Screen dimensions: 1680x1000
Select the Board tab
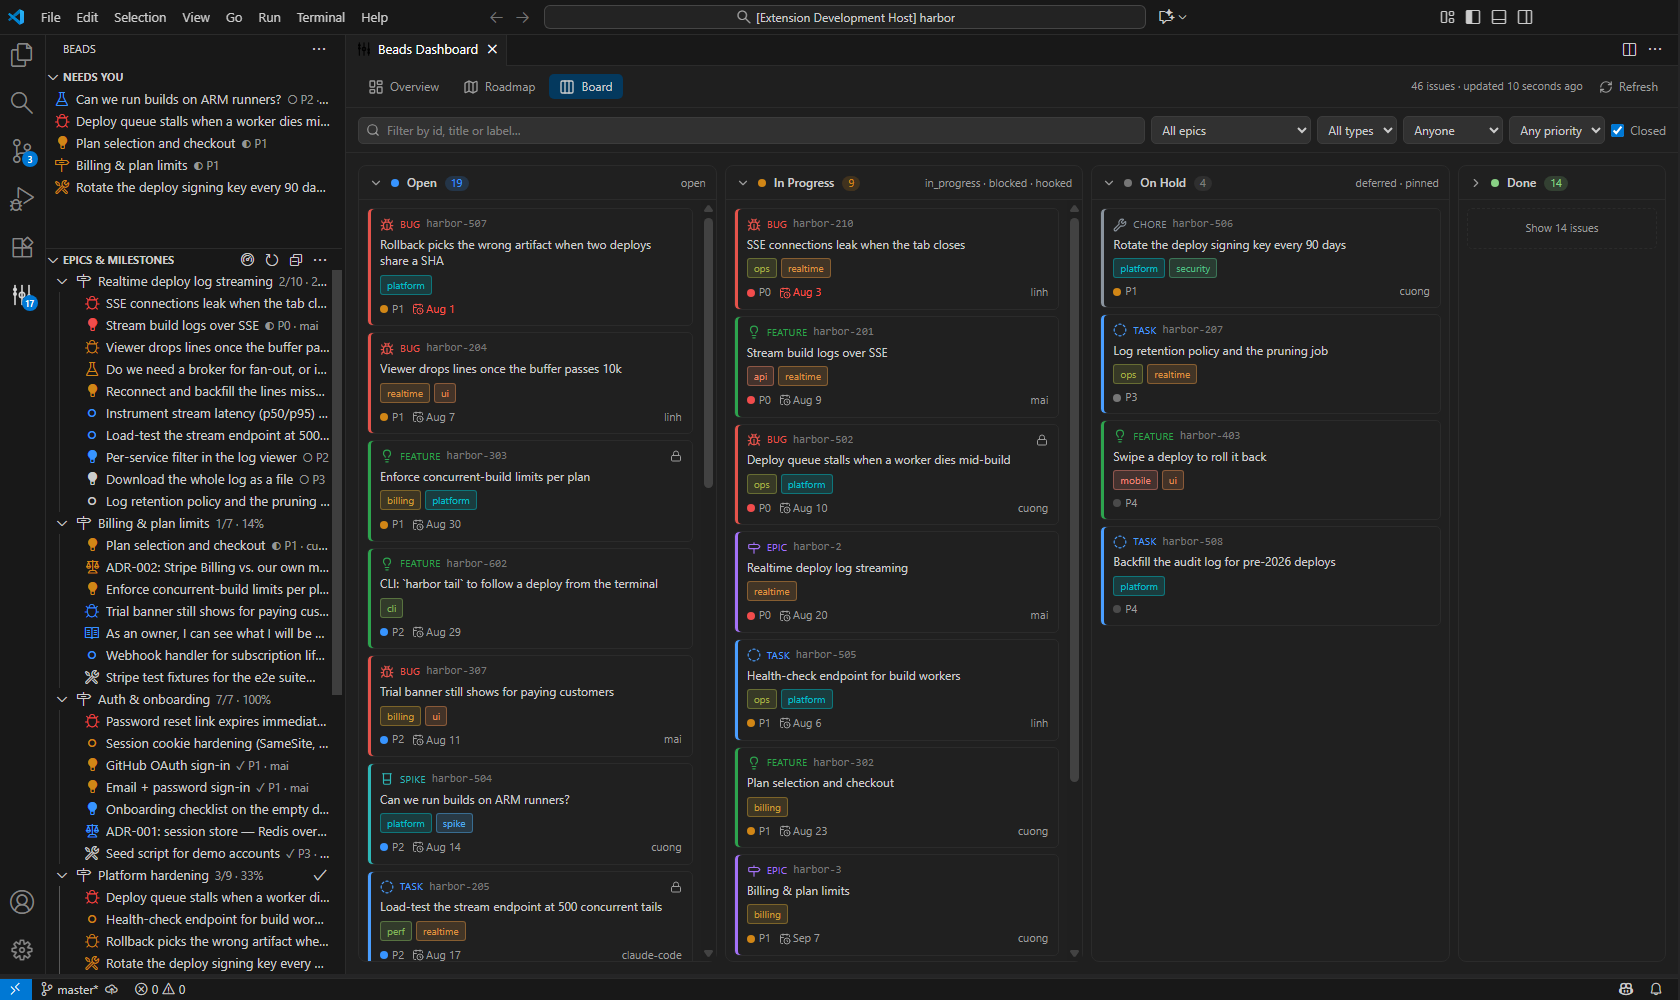point(587,87)
